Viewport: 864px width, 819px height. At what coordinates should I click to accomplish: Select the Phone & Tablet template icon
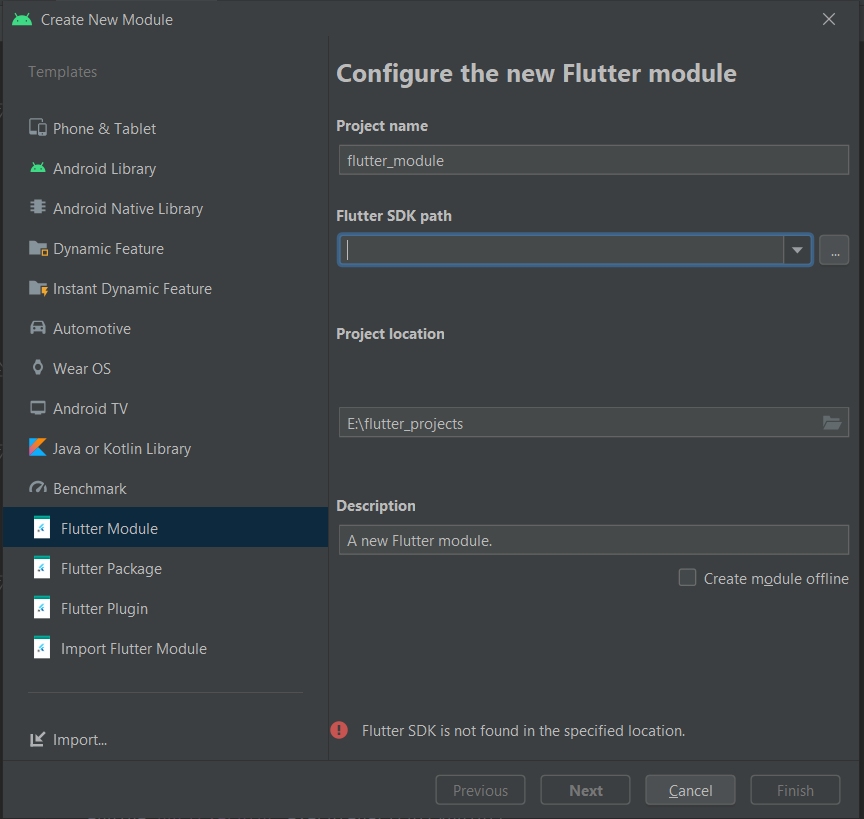pyautogui.click(x=37, y=128)
